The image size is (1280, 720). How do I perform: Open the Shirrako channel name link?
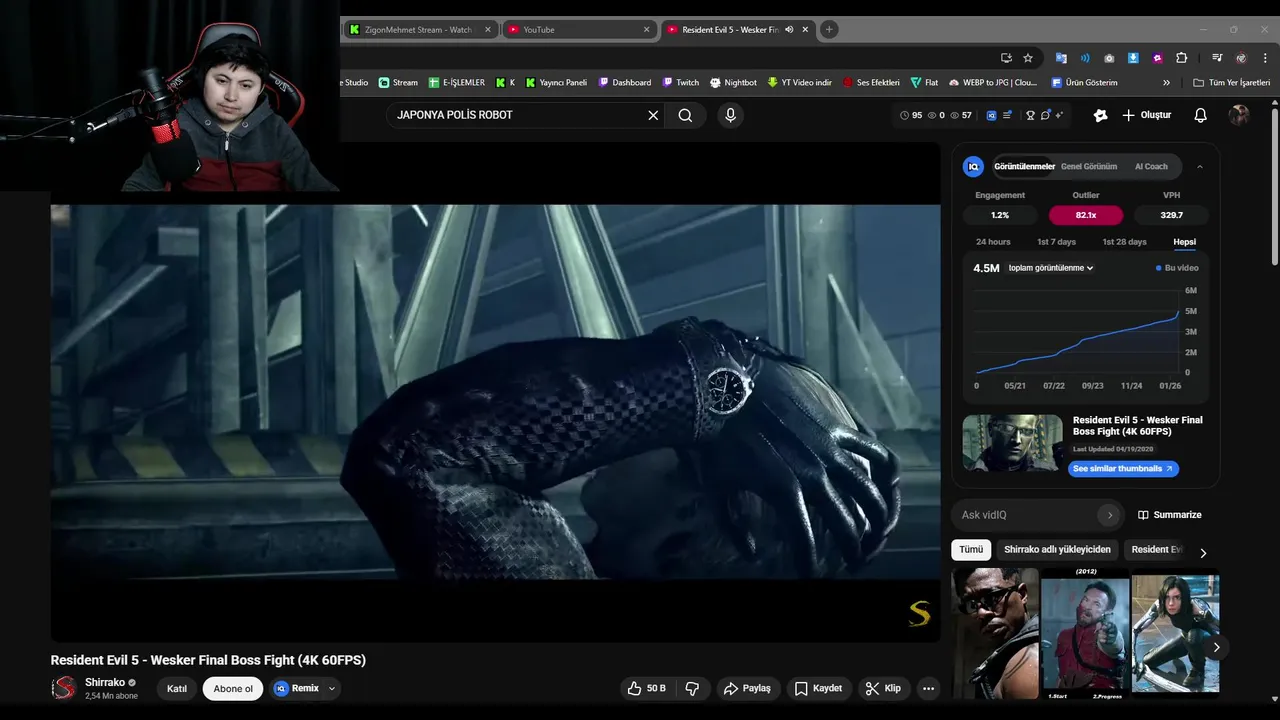pyautogui.click(x=105, y=682)
